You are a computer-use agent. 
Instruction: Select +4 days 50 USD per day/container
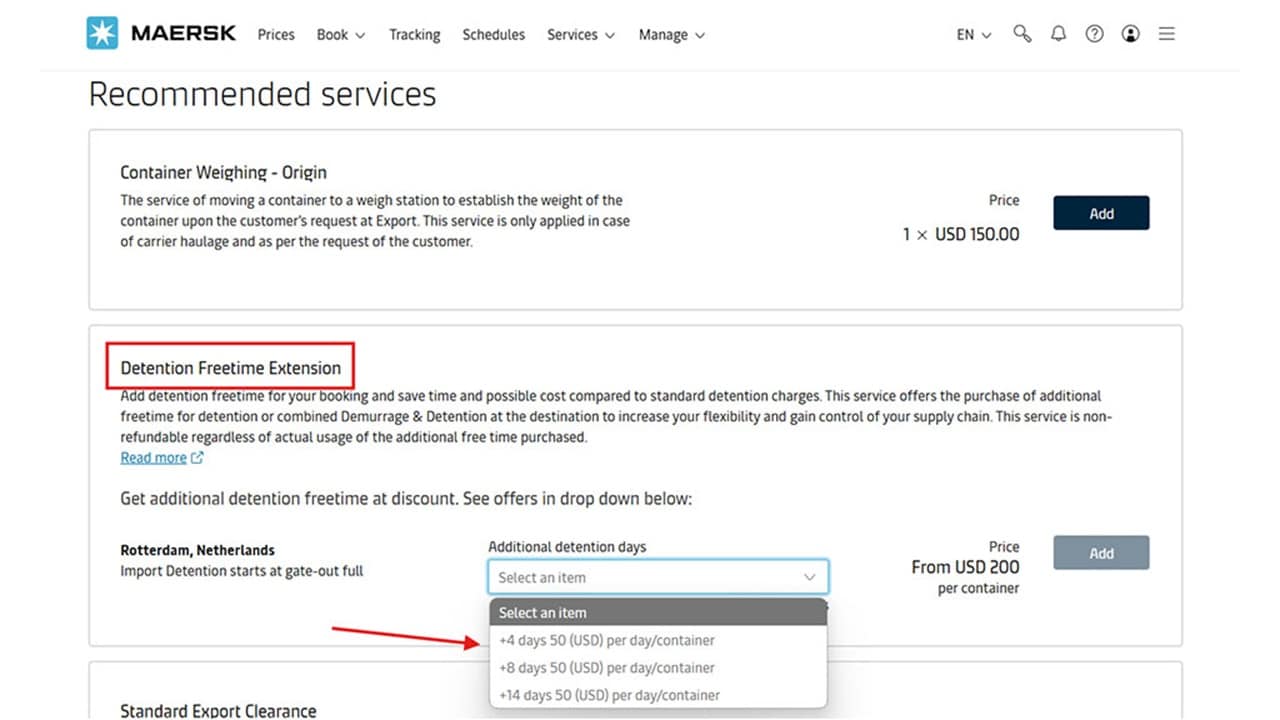point(606,640)
